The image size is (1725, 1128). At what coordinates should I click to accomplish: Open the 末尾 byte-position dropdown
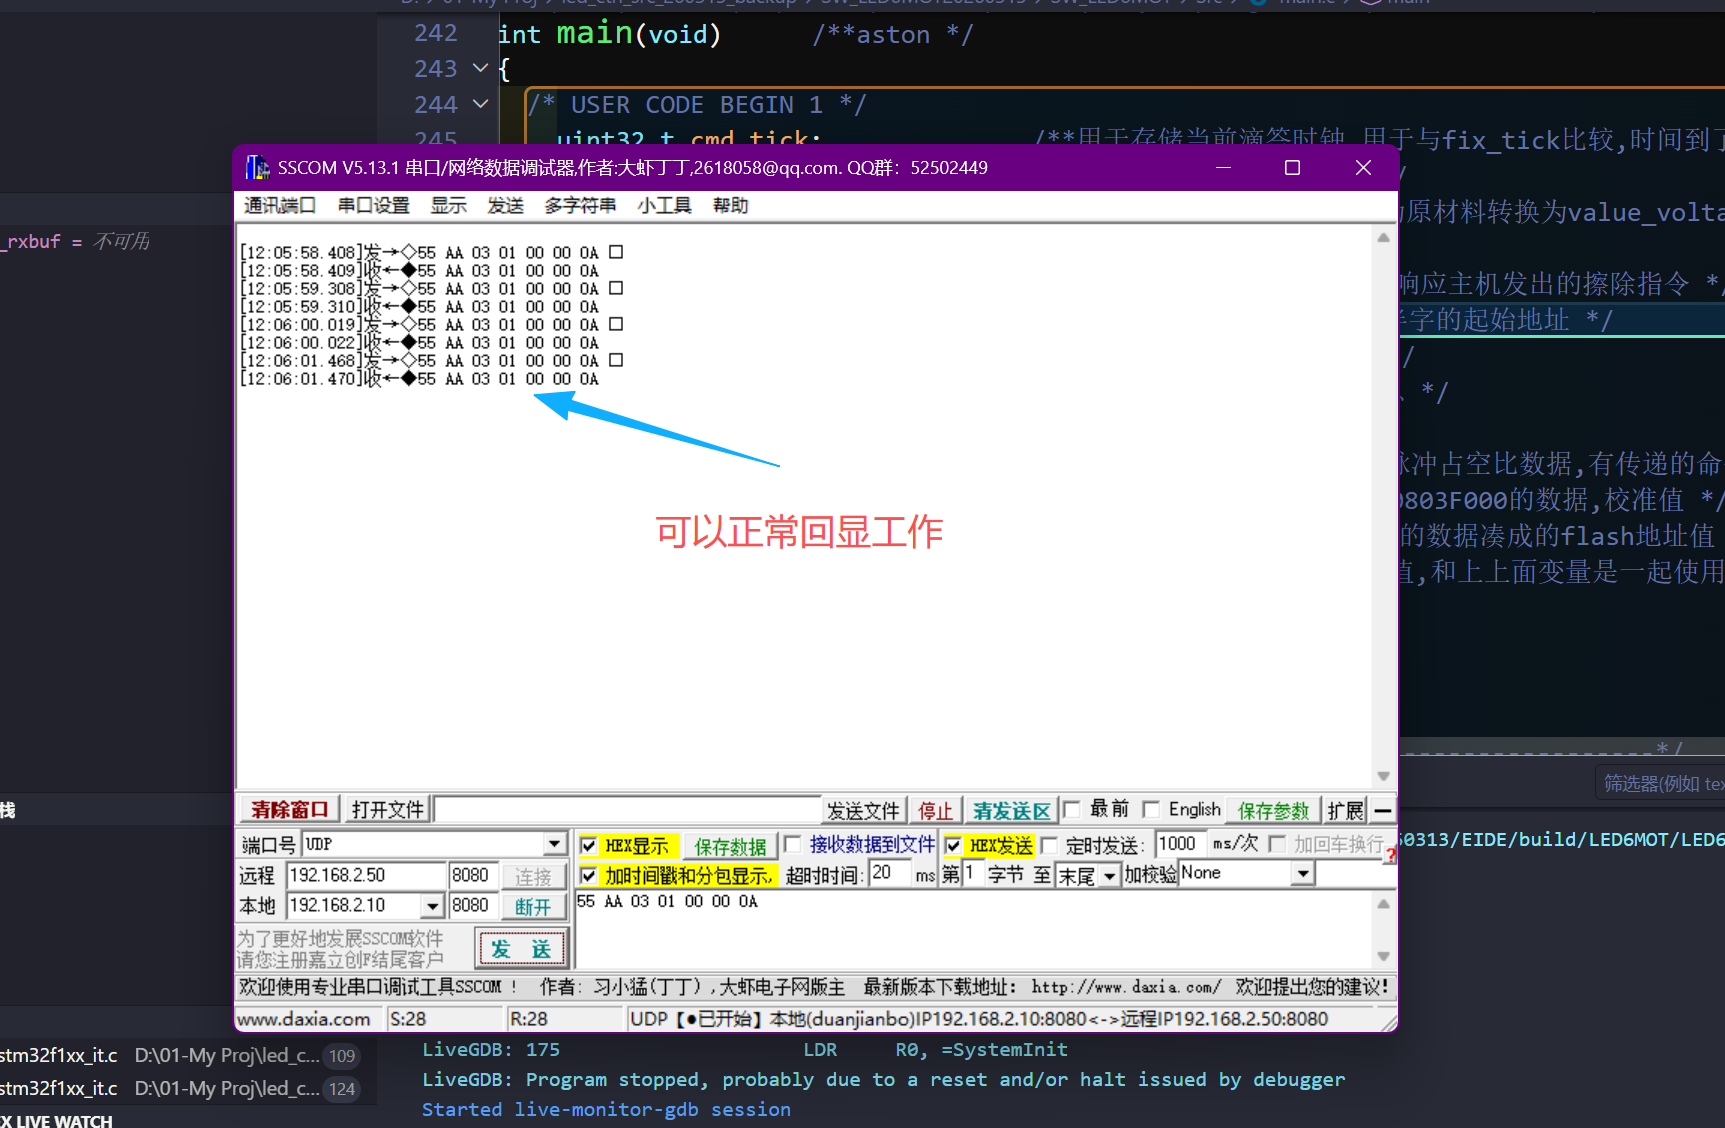(x=1109, y=876)
